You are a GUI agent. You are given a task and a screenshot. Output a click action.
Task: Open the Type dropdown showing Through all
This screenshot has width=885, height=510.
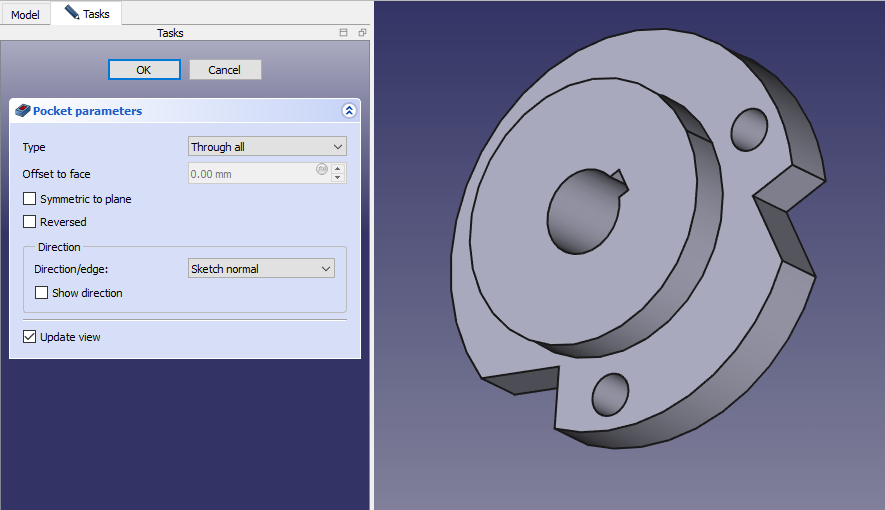click(x=267, y=147)
